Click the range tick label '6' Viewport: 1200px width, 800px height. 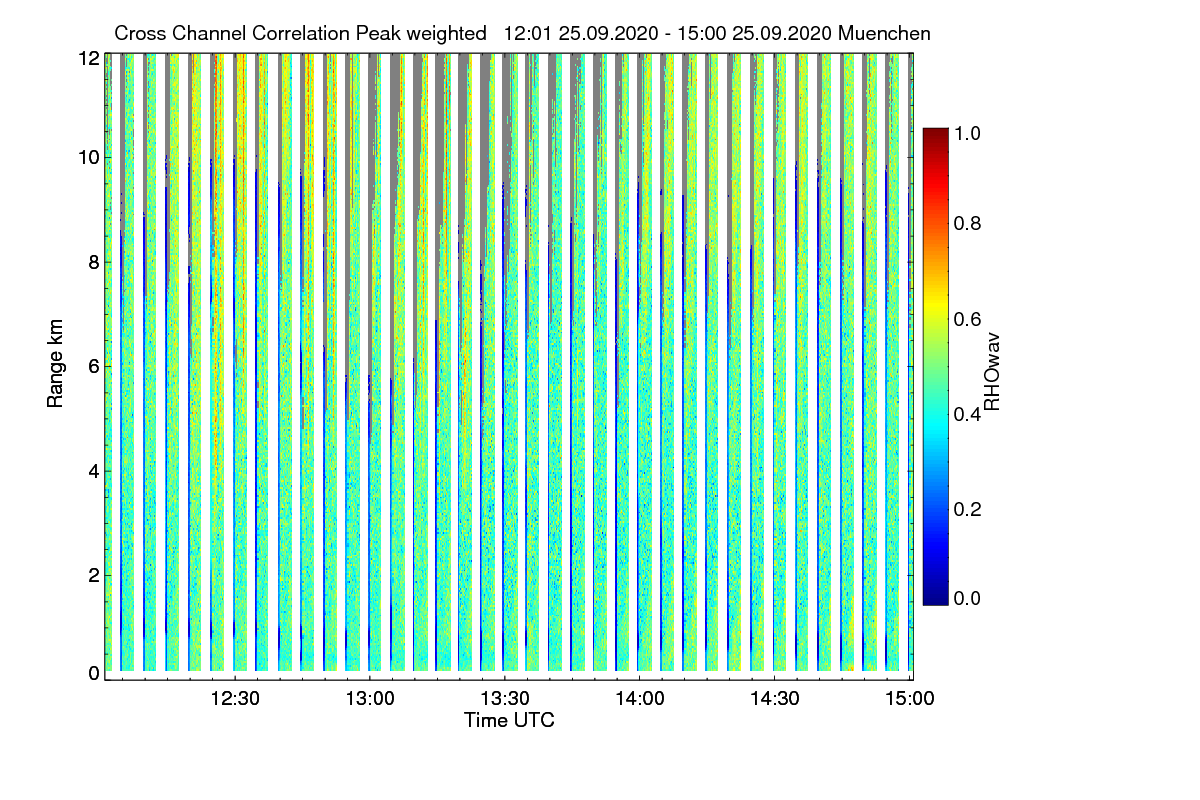pyautogui.click(x=94, y=366)
